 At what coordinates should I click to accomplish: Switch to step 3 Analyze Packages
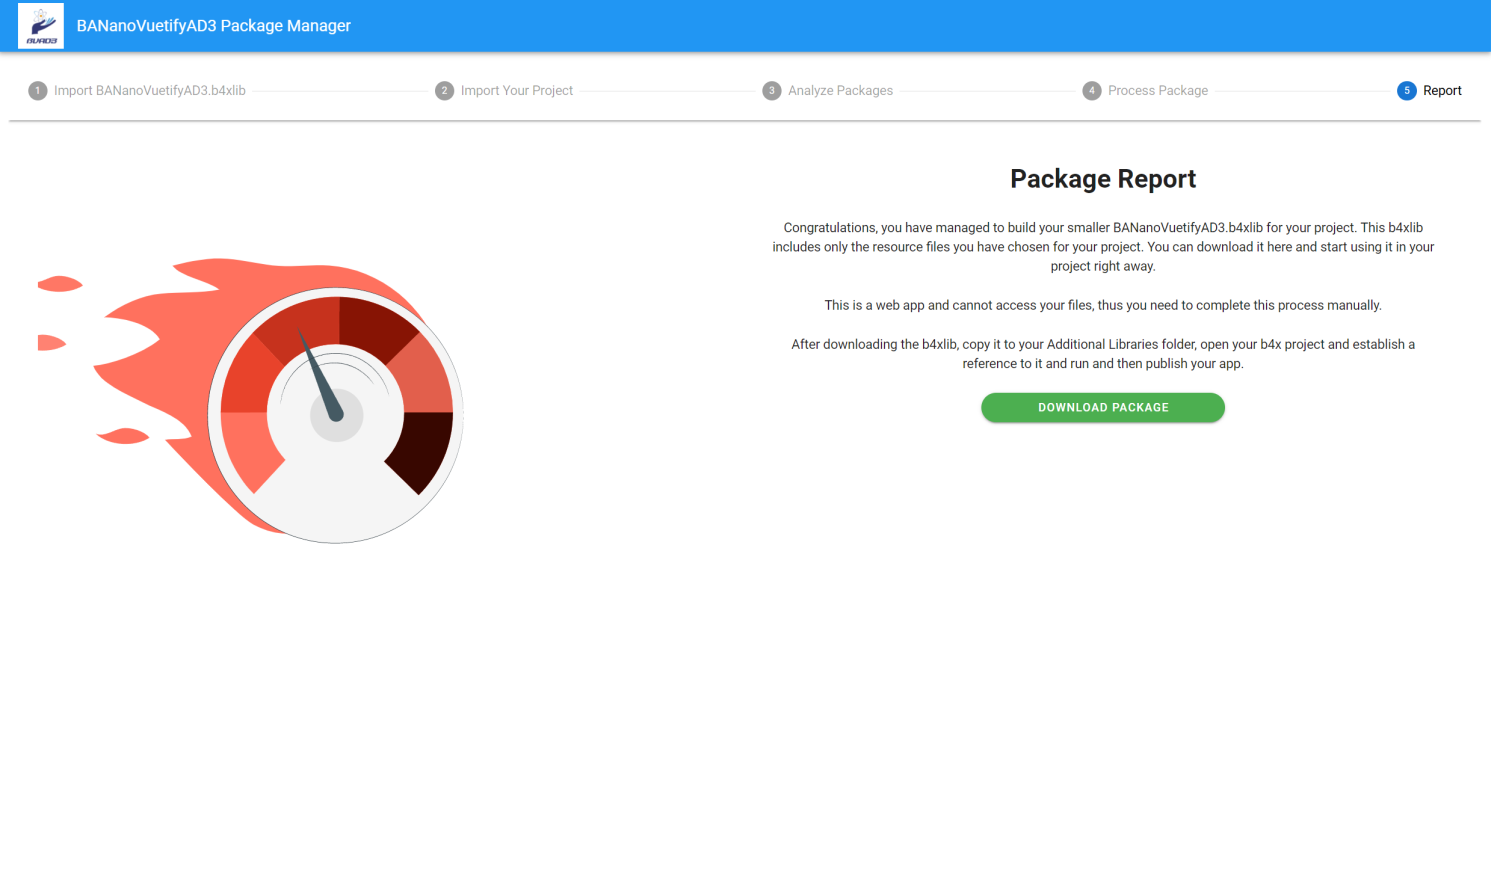coord(828,91)
